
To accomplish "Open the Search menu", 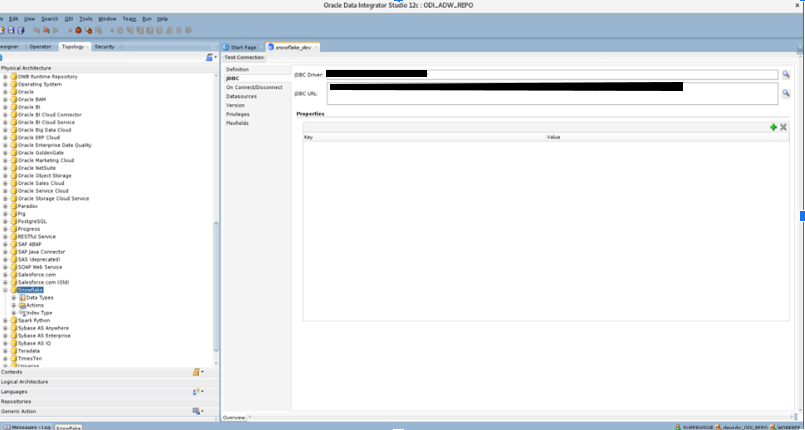I will click(50, 19).
